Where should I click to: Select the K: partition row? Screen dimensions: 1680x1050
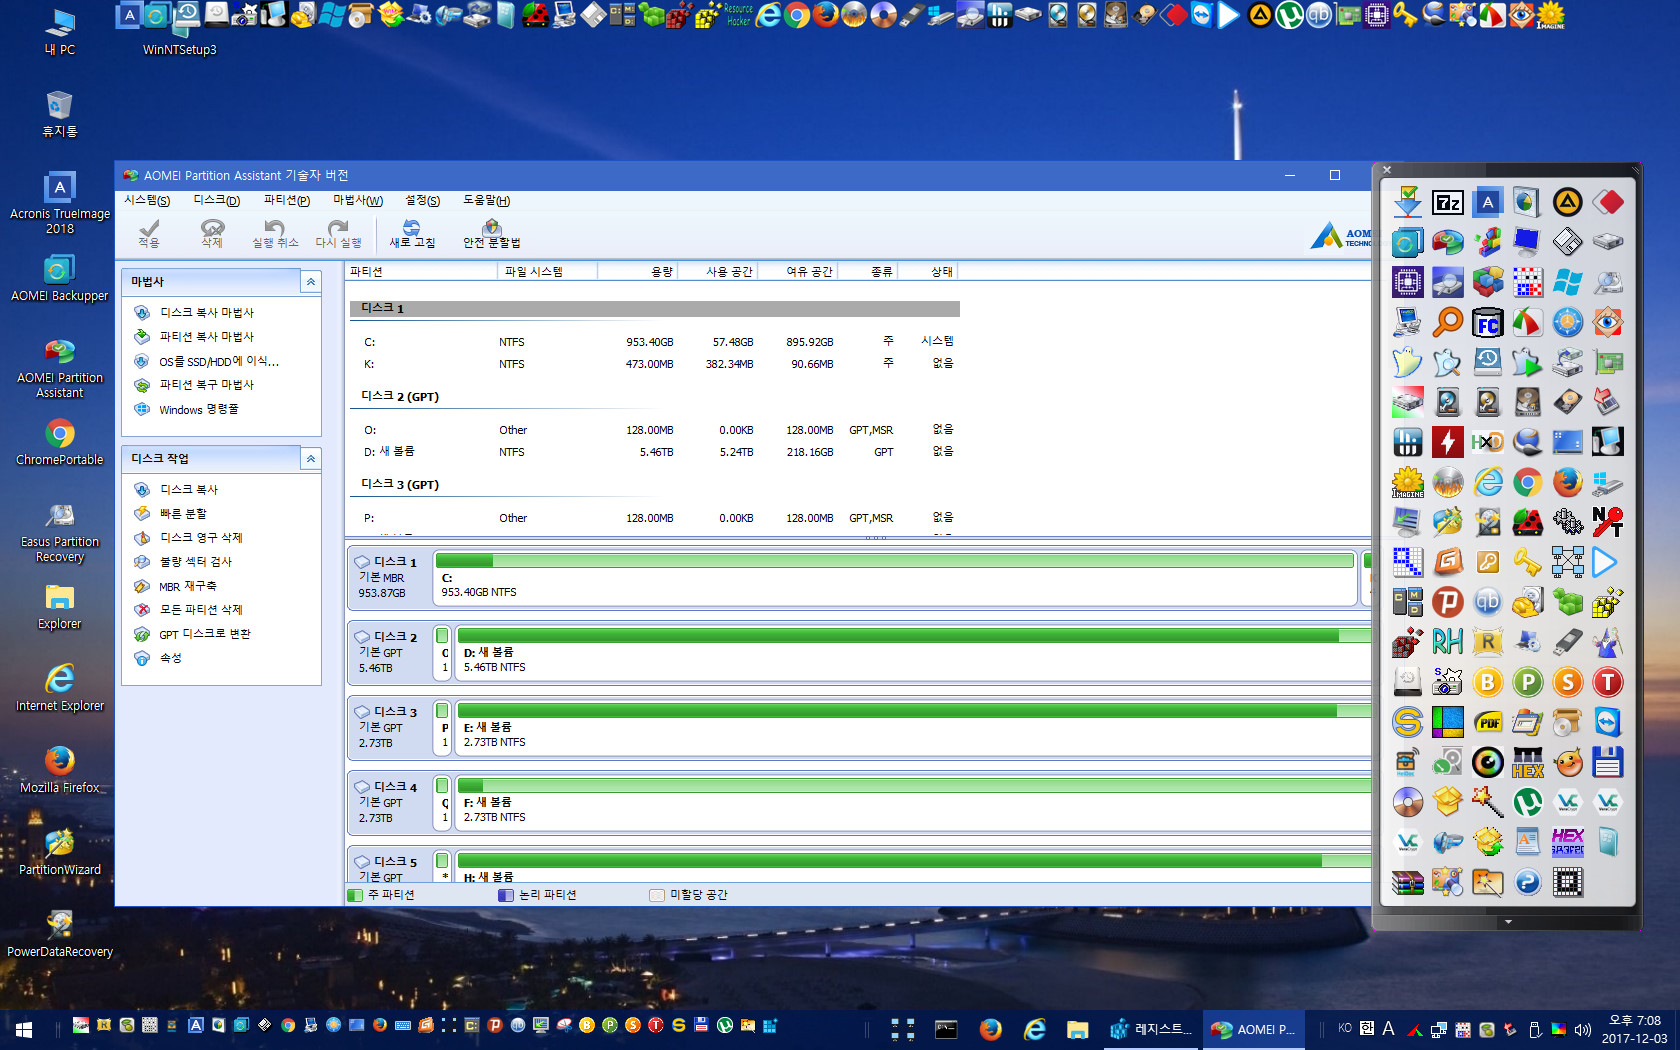654,364
